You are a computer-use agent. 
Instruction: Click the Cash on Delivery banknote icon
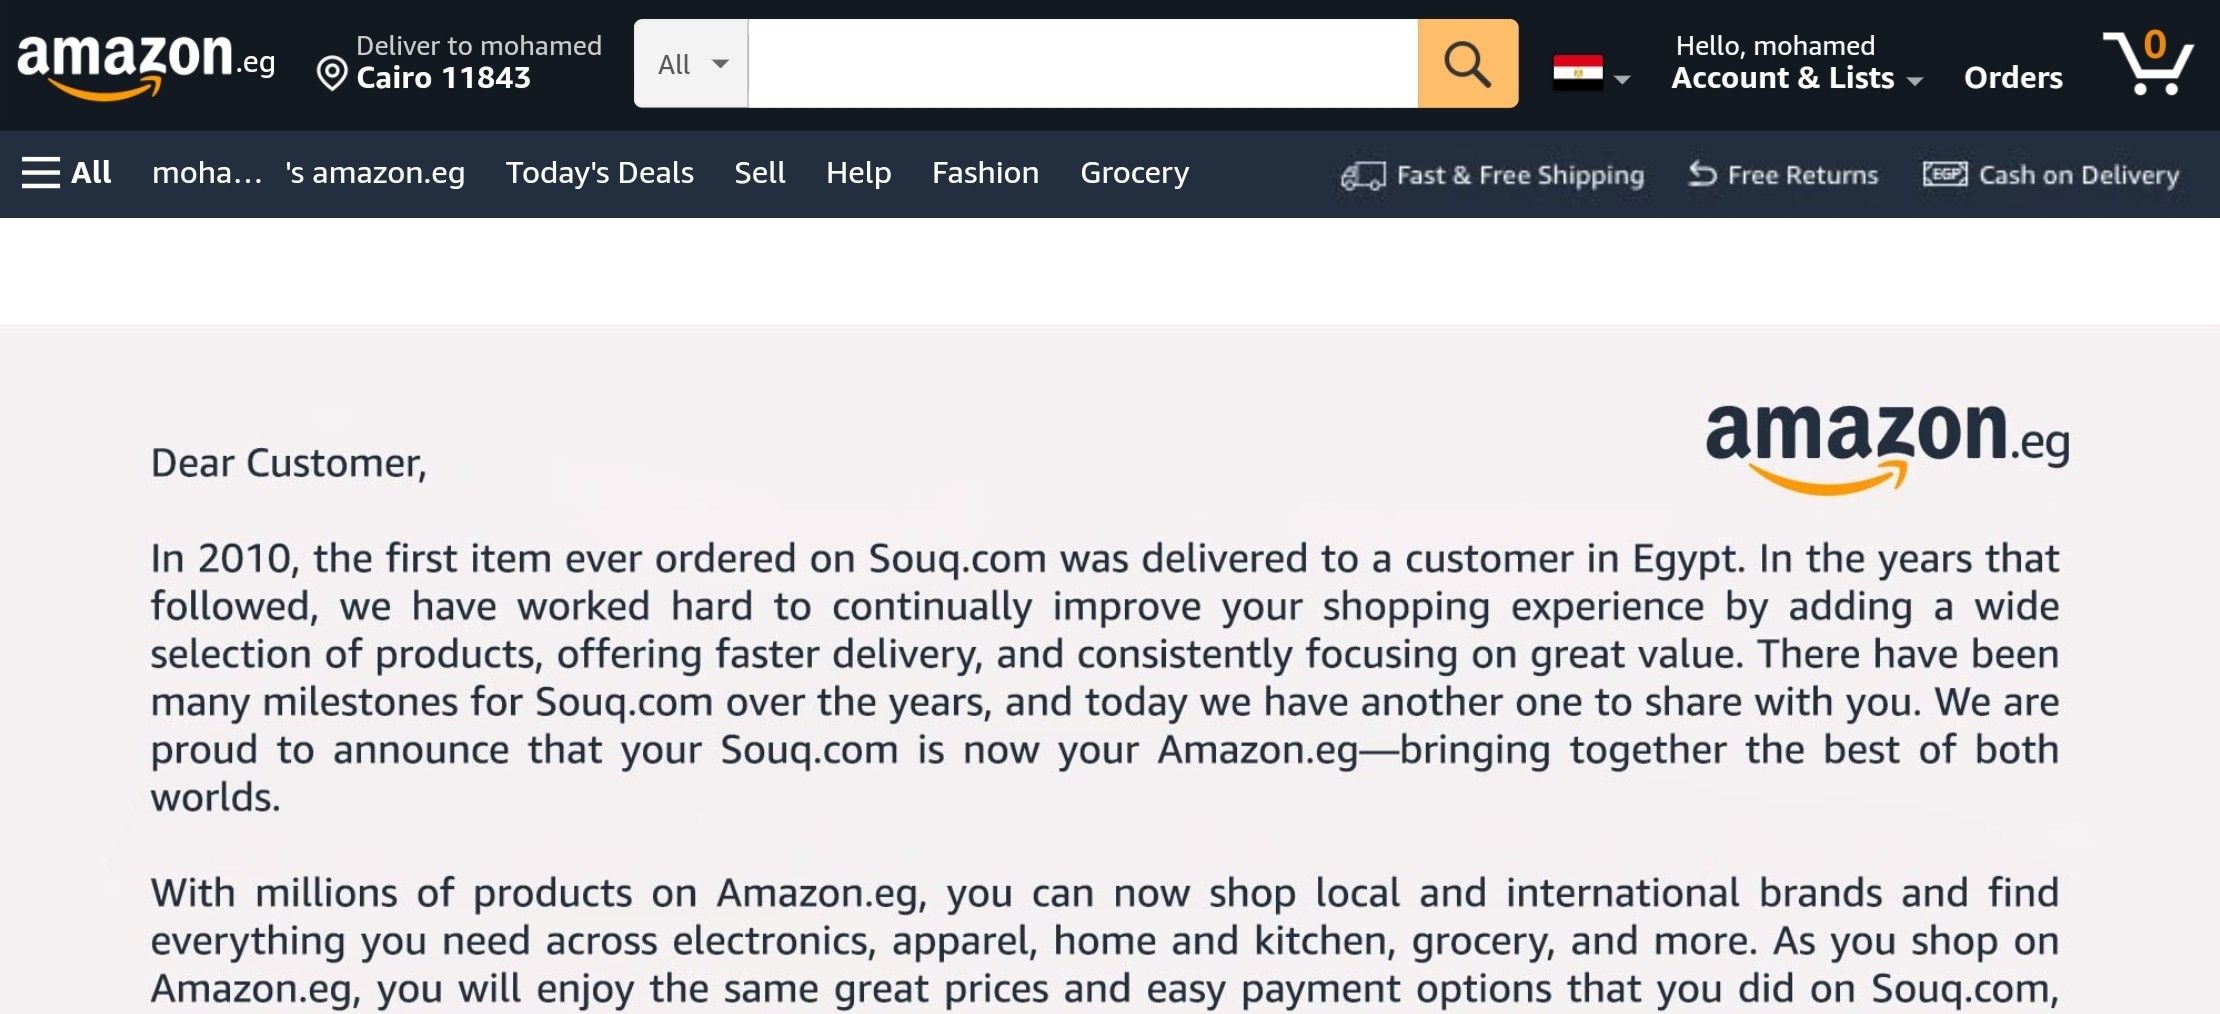tap(1944, 175)
